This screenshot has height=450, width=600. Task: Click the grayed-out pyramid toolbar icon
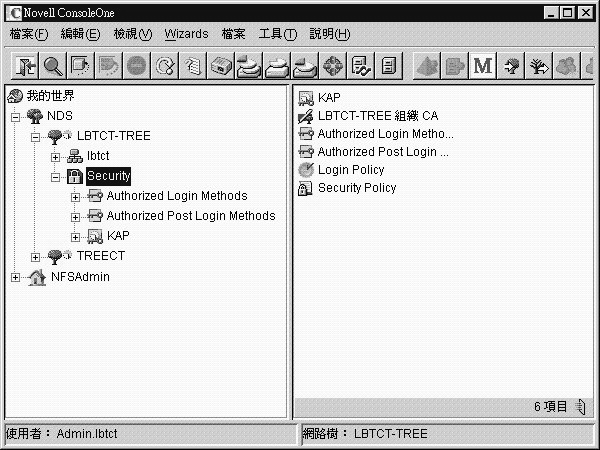pos(427,66)
